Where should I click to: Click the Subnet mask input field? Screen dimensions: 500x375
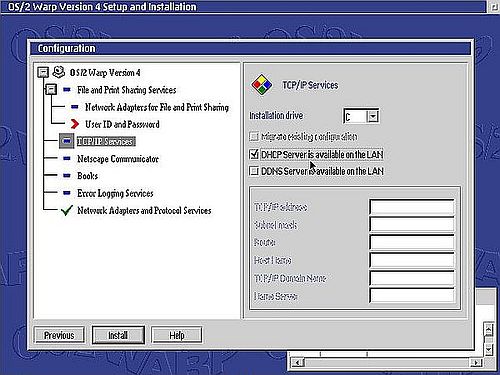[x=412, y=225]
